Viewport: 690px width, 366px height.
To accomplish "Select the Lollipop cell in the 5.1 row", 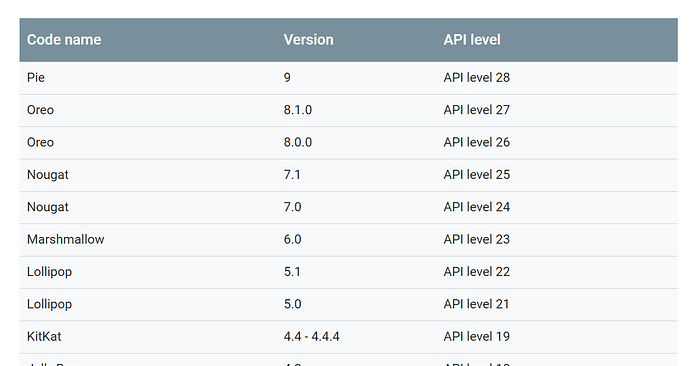I will 49,272.
